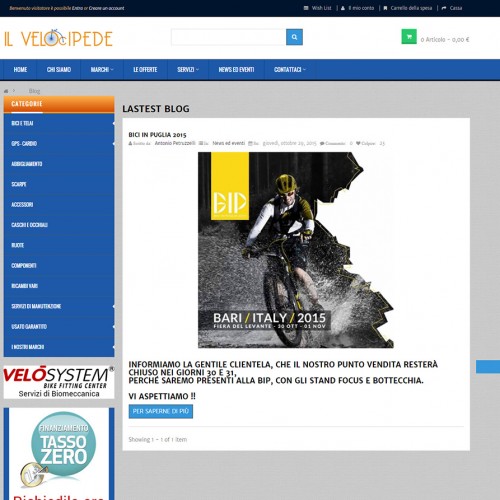Click inside the search input field

[x=229, y=37]
